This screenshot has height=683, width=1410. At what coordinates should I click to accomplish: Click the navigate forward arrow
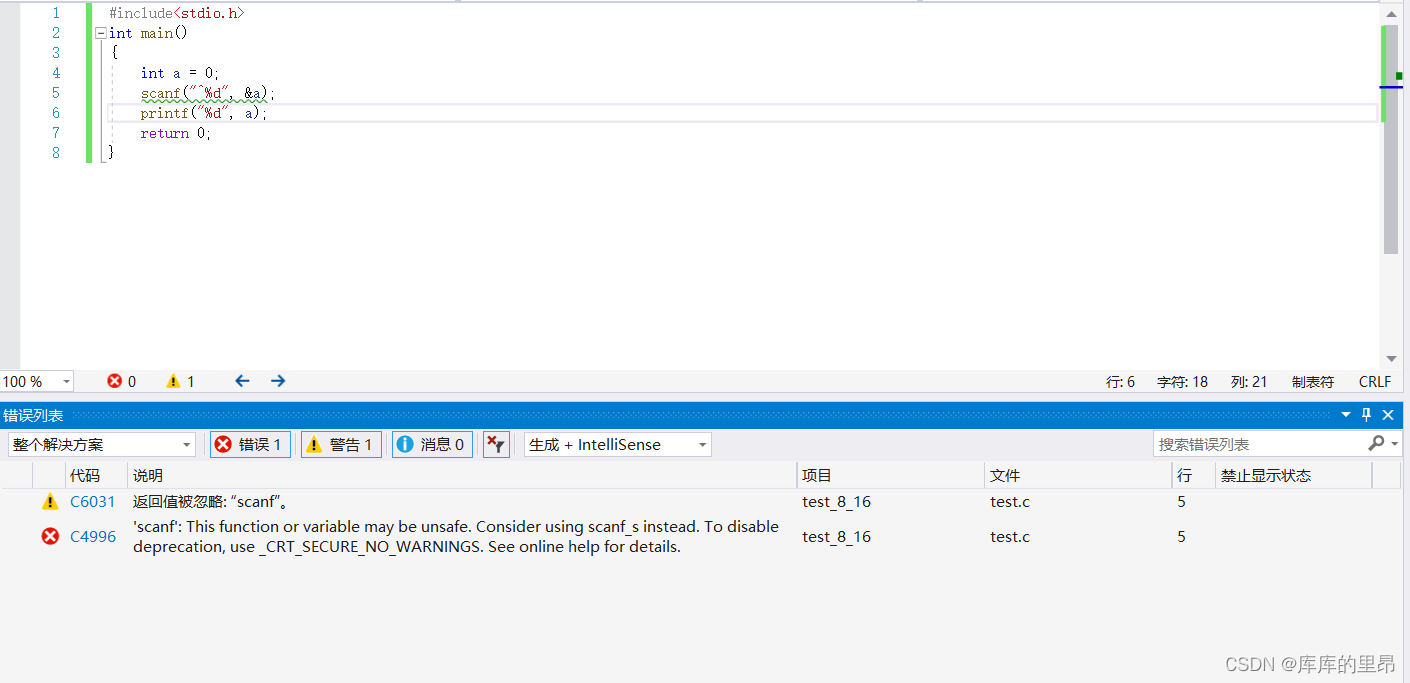tap(277, 381)
